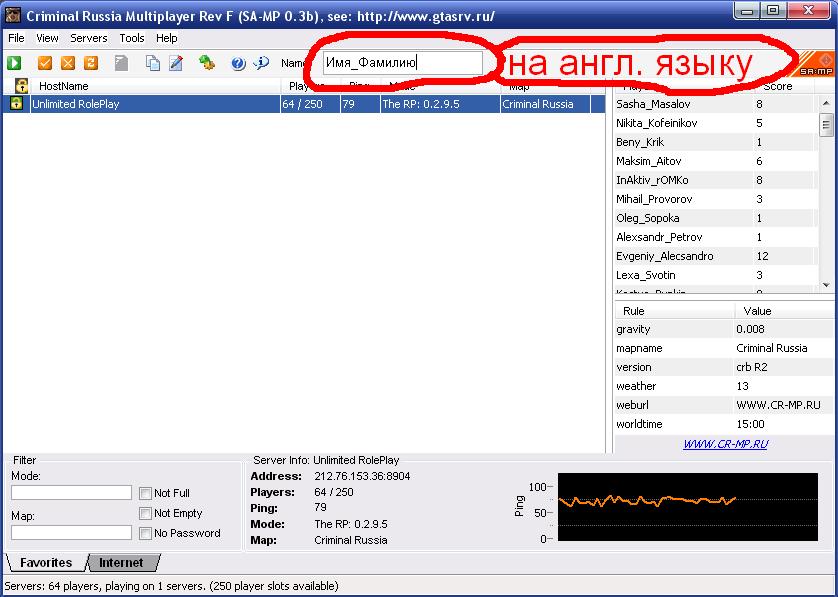Click the gravity rule row
This screenshot has height=597, width=838.
point(723,329)
